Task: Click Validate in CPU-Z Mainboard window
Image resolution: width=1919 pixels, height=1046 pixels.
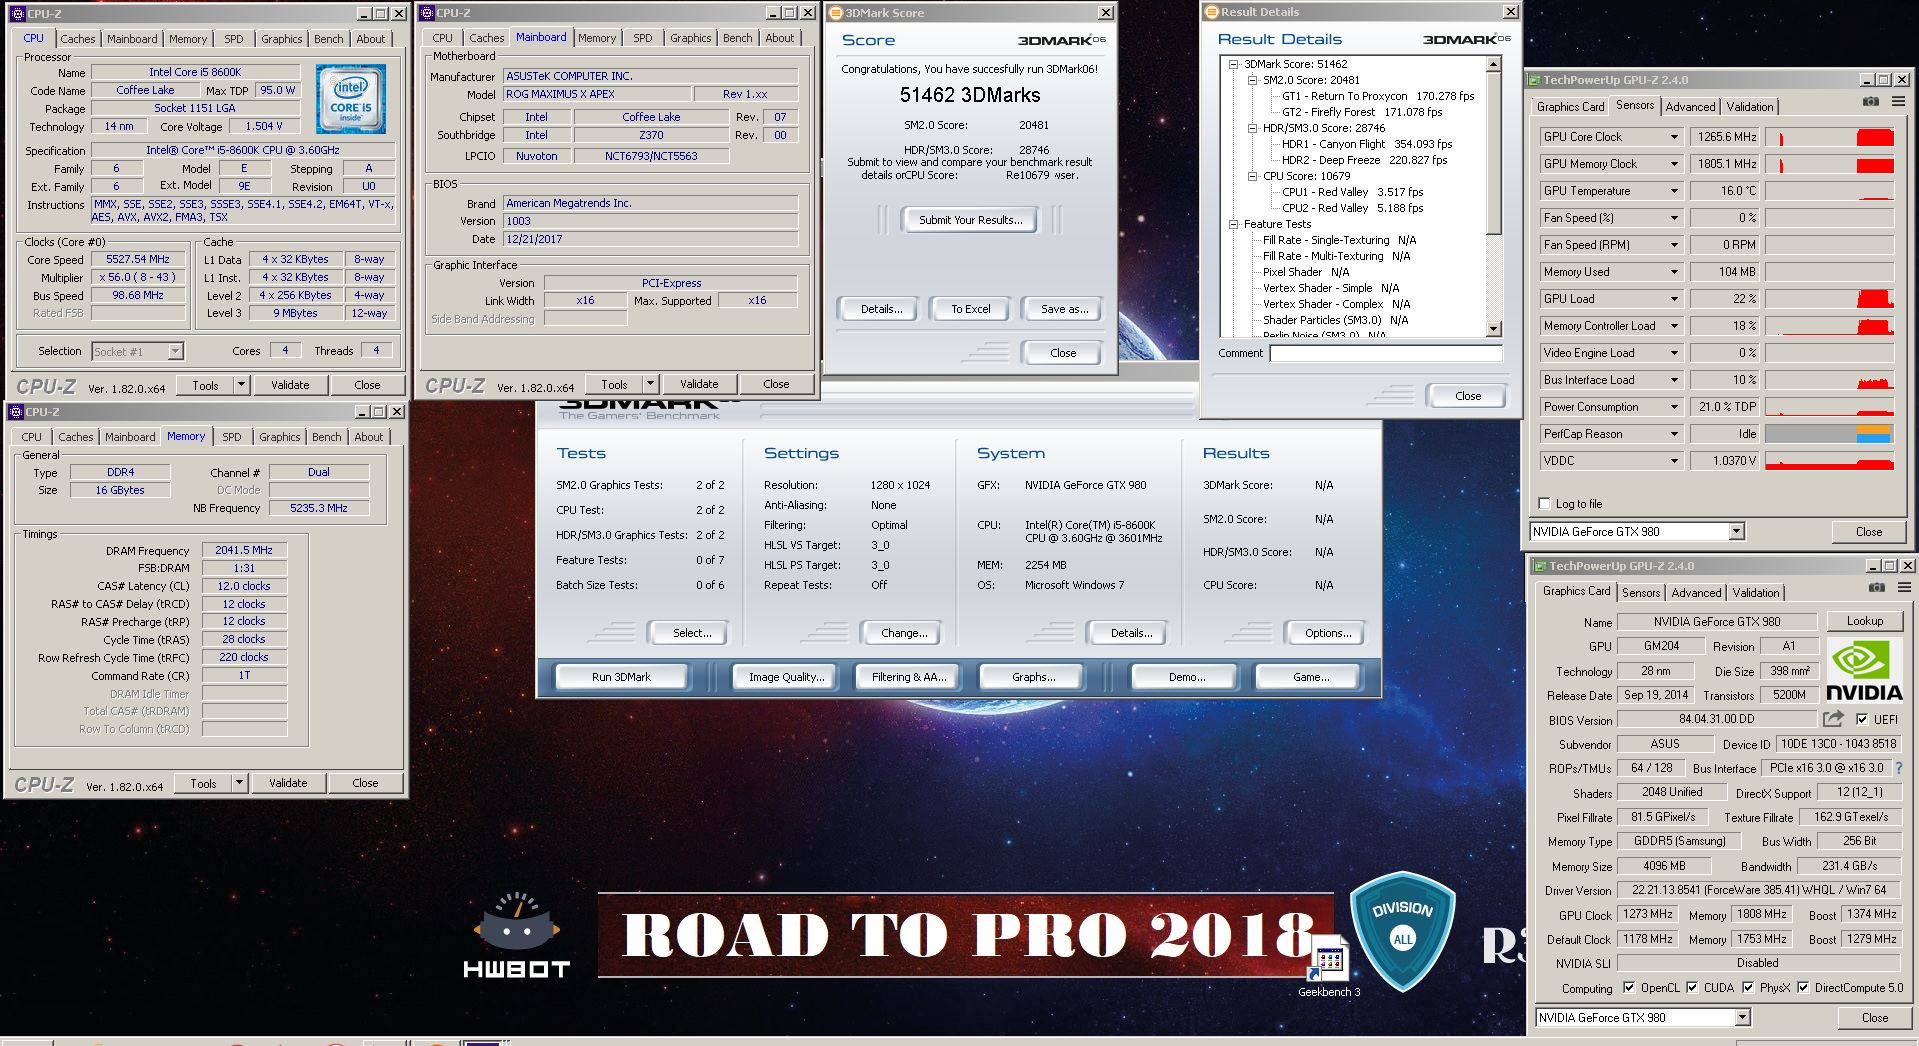Action: point(699,384)
